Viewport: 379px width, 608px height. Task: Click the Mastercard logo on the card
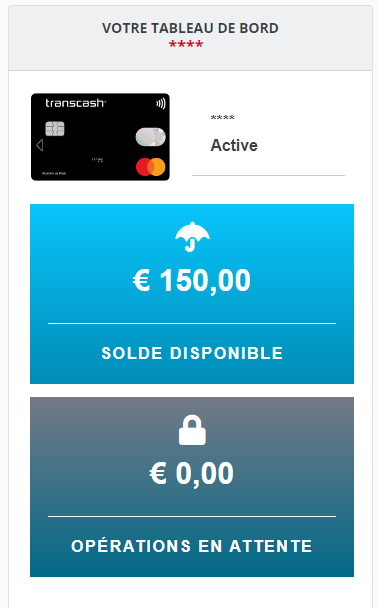tap(151, 167)
